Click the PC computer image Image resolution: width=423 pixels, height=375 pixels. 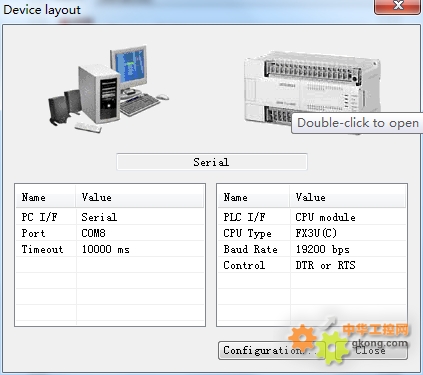[108, 89]
